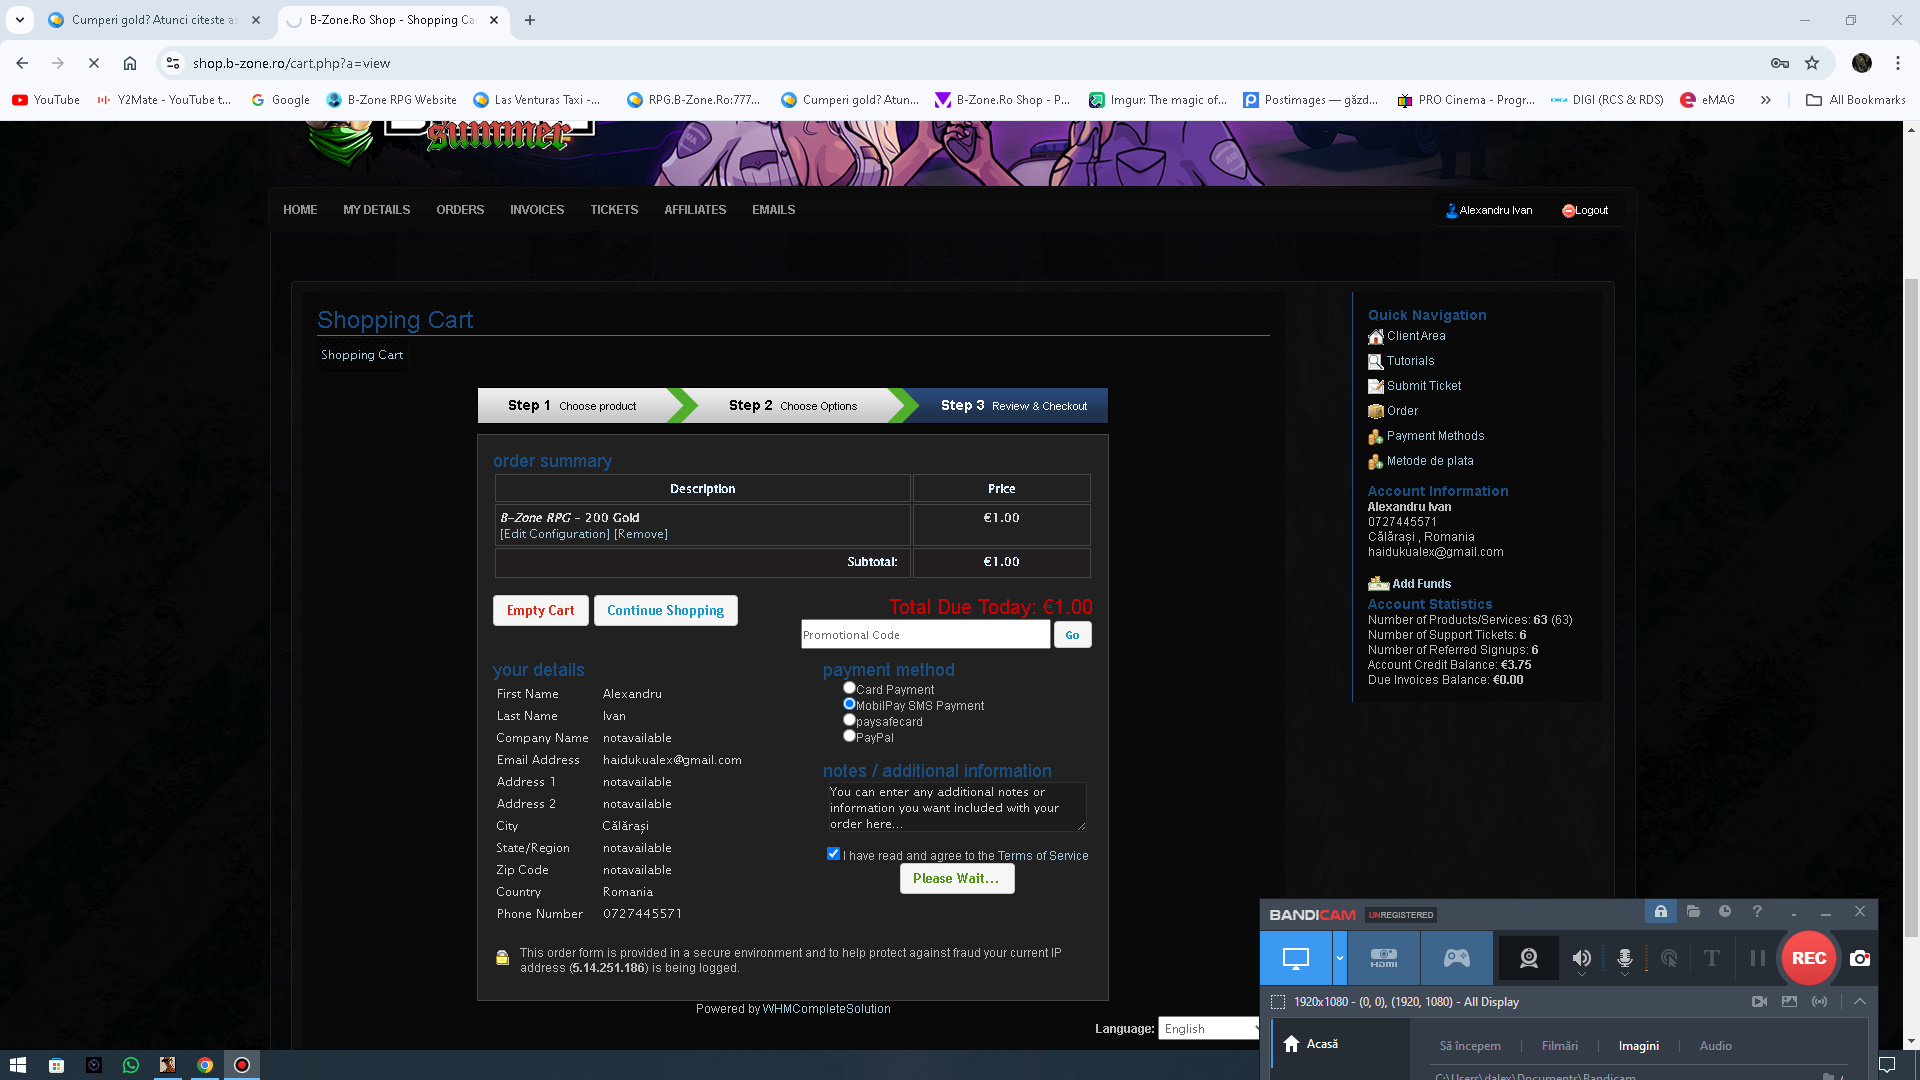Click password manager key icon in address bar
Image resolution: width=1920 pixels, height=1080 pixels.
tap(1779, 63)
